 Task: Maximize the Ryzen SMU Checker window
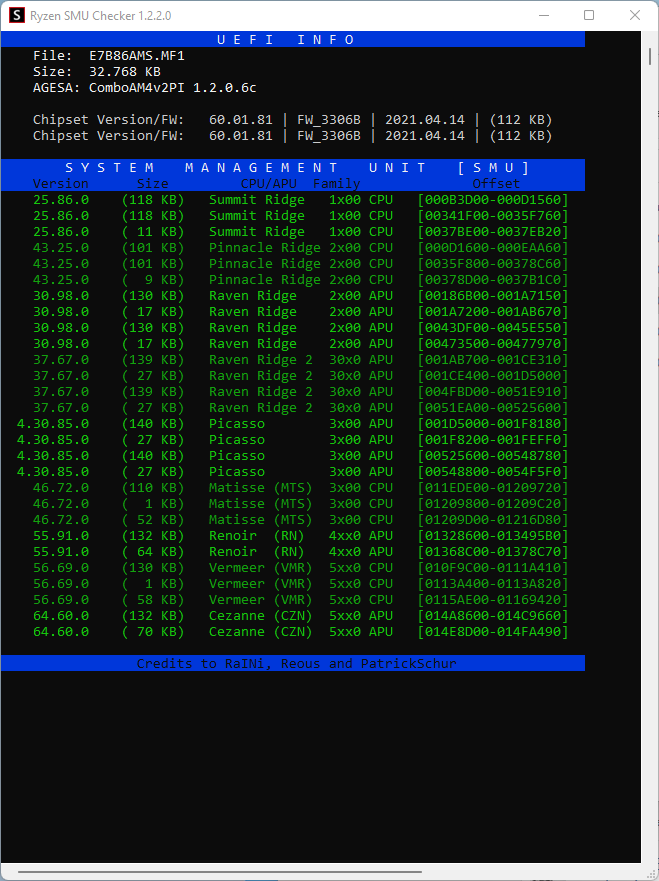(589, 16)
